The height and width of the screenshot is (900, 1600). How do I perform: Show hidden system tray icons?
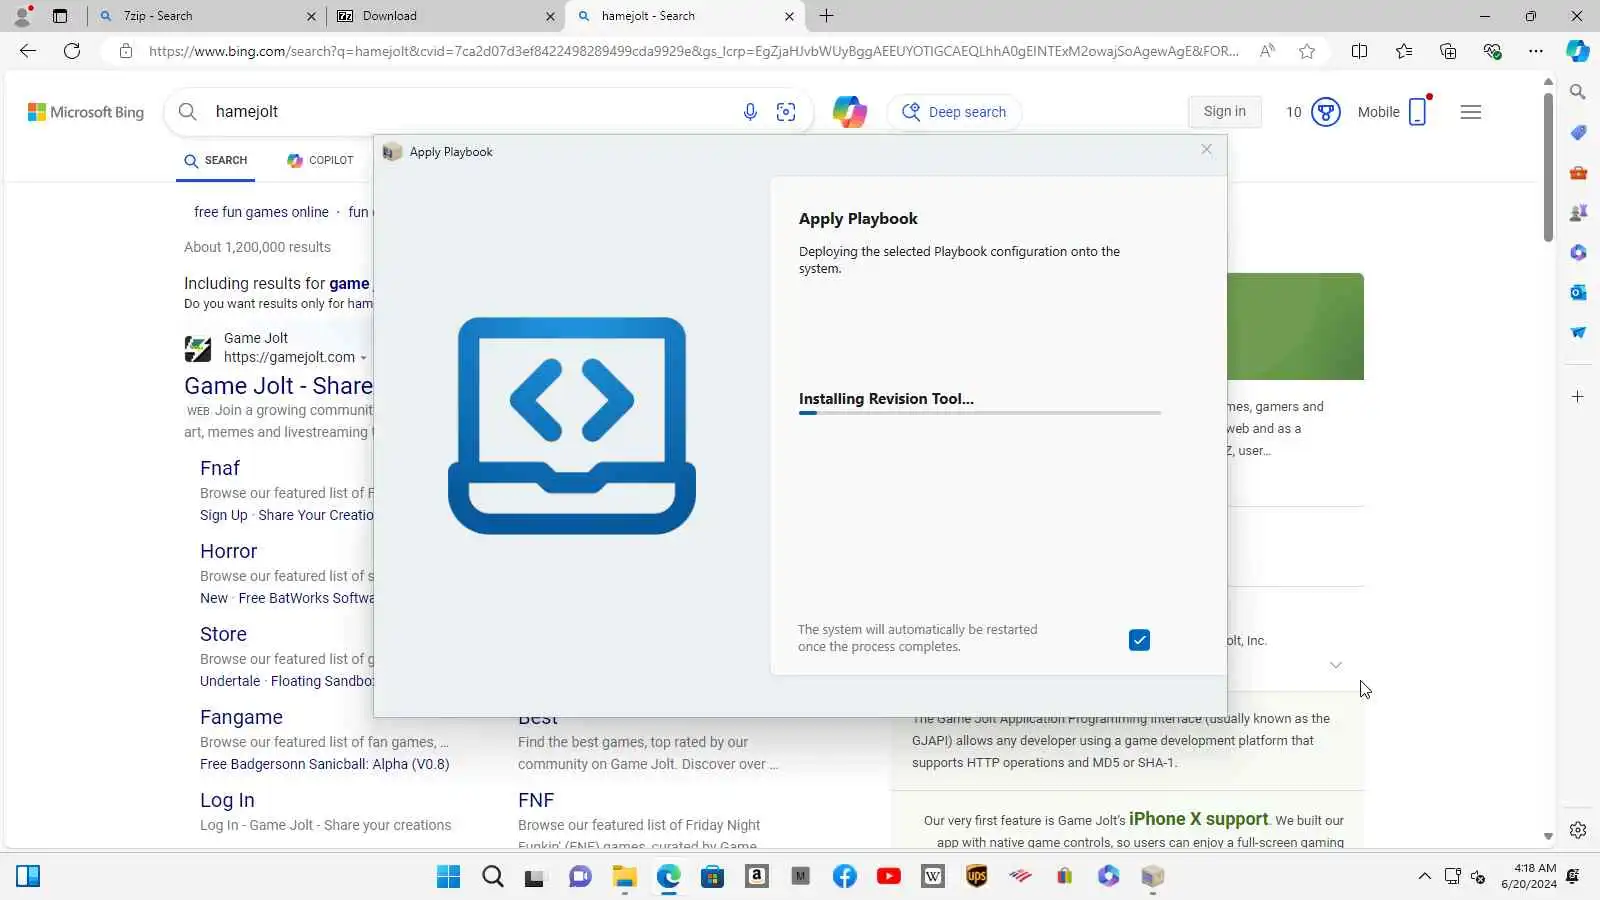(1425, 877)
